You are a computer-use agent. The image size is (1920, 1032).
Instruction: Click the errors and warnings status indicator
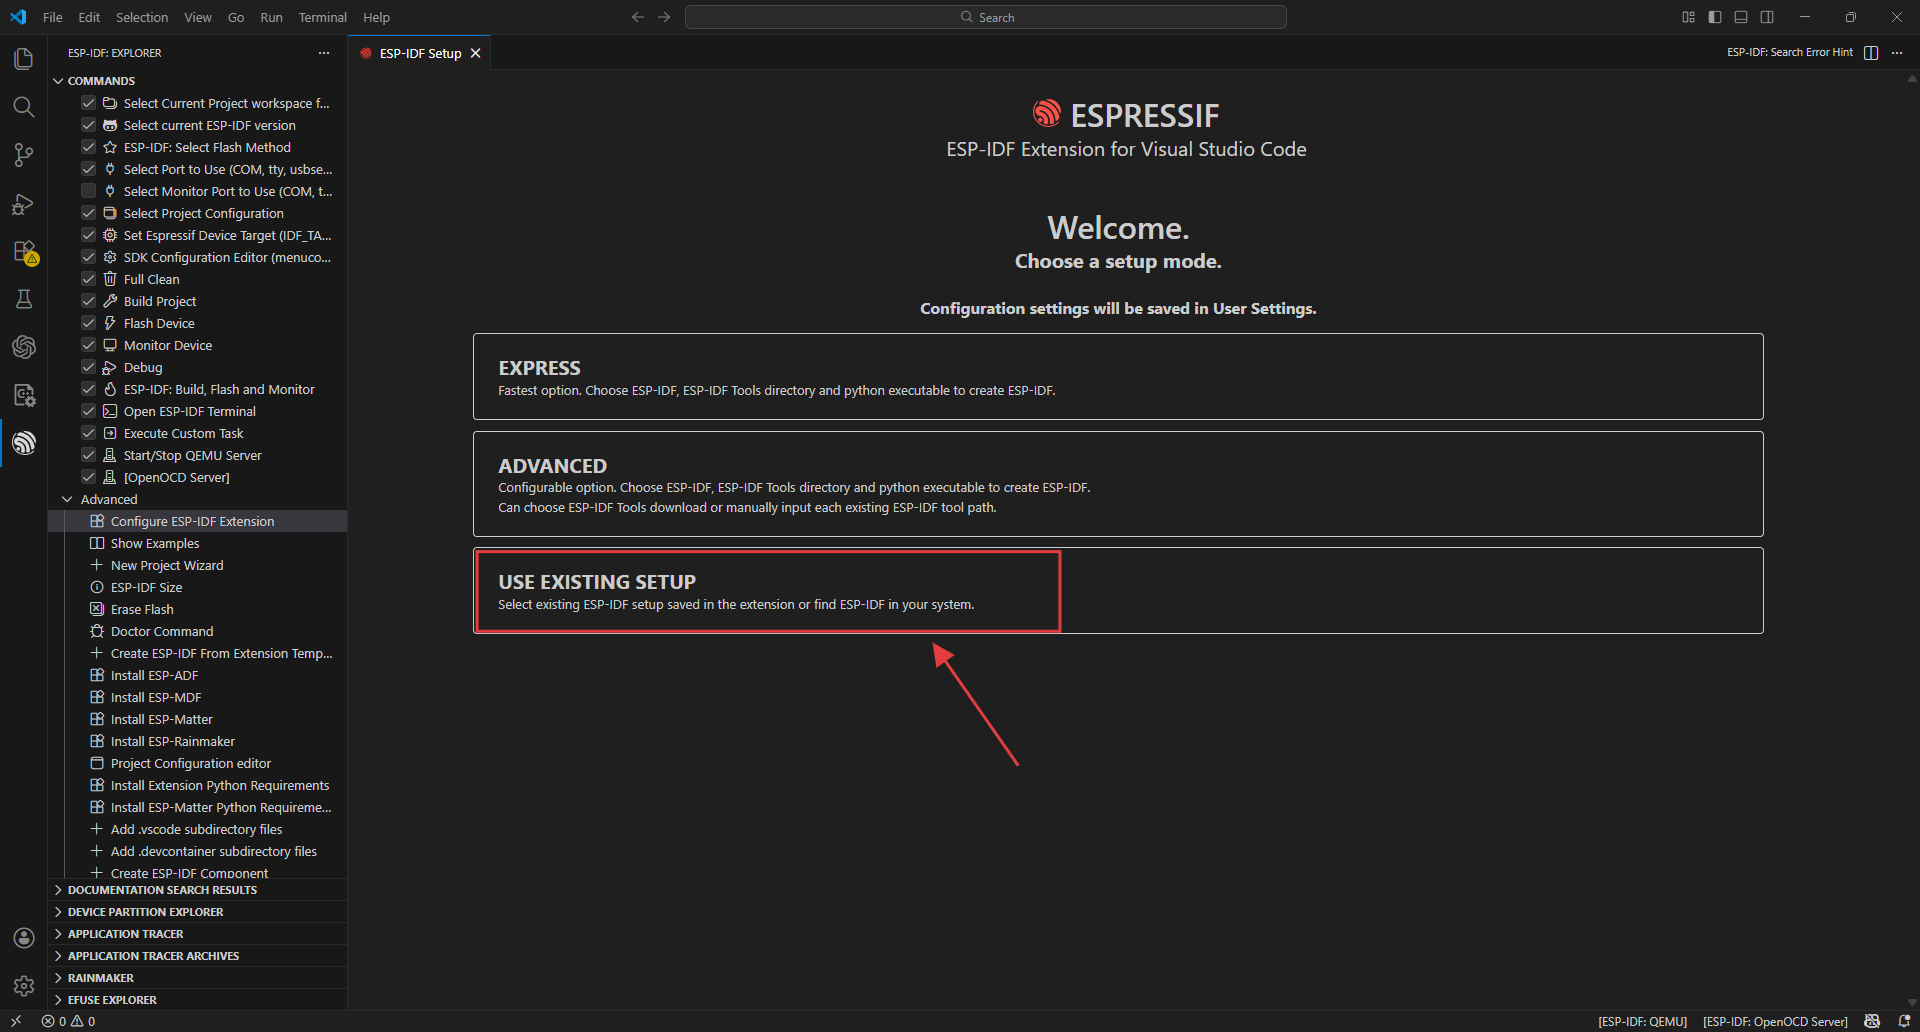(69, 1021)
